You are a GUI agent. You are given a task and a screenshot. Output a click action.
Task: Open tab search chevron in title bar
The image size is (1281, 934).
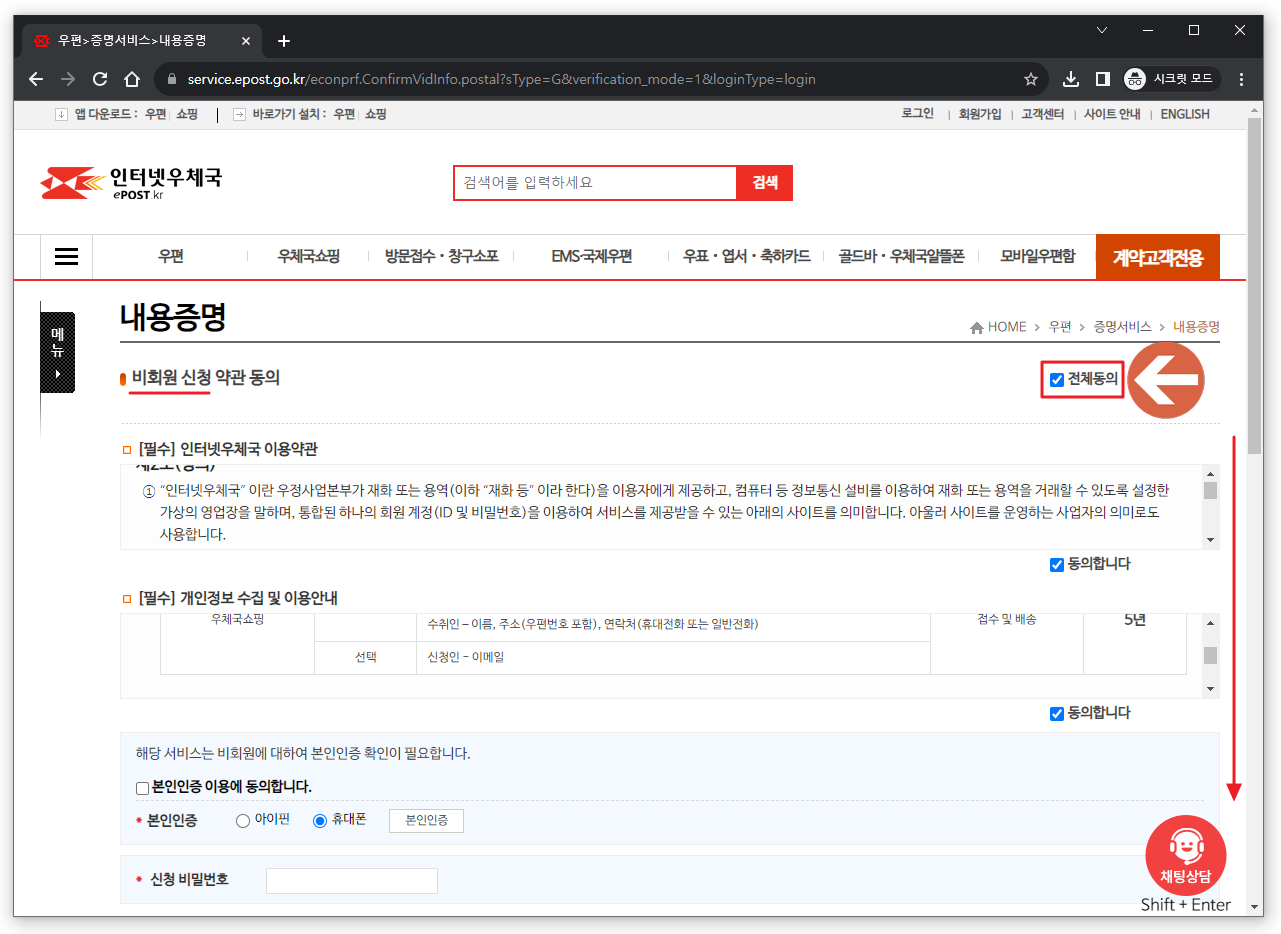coord(1102,31)
